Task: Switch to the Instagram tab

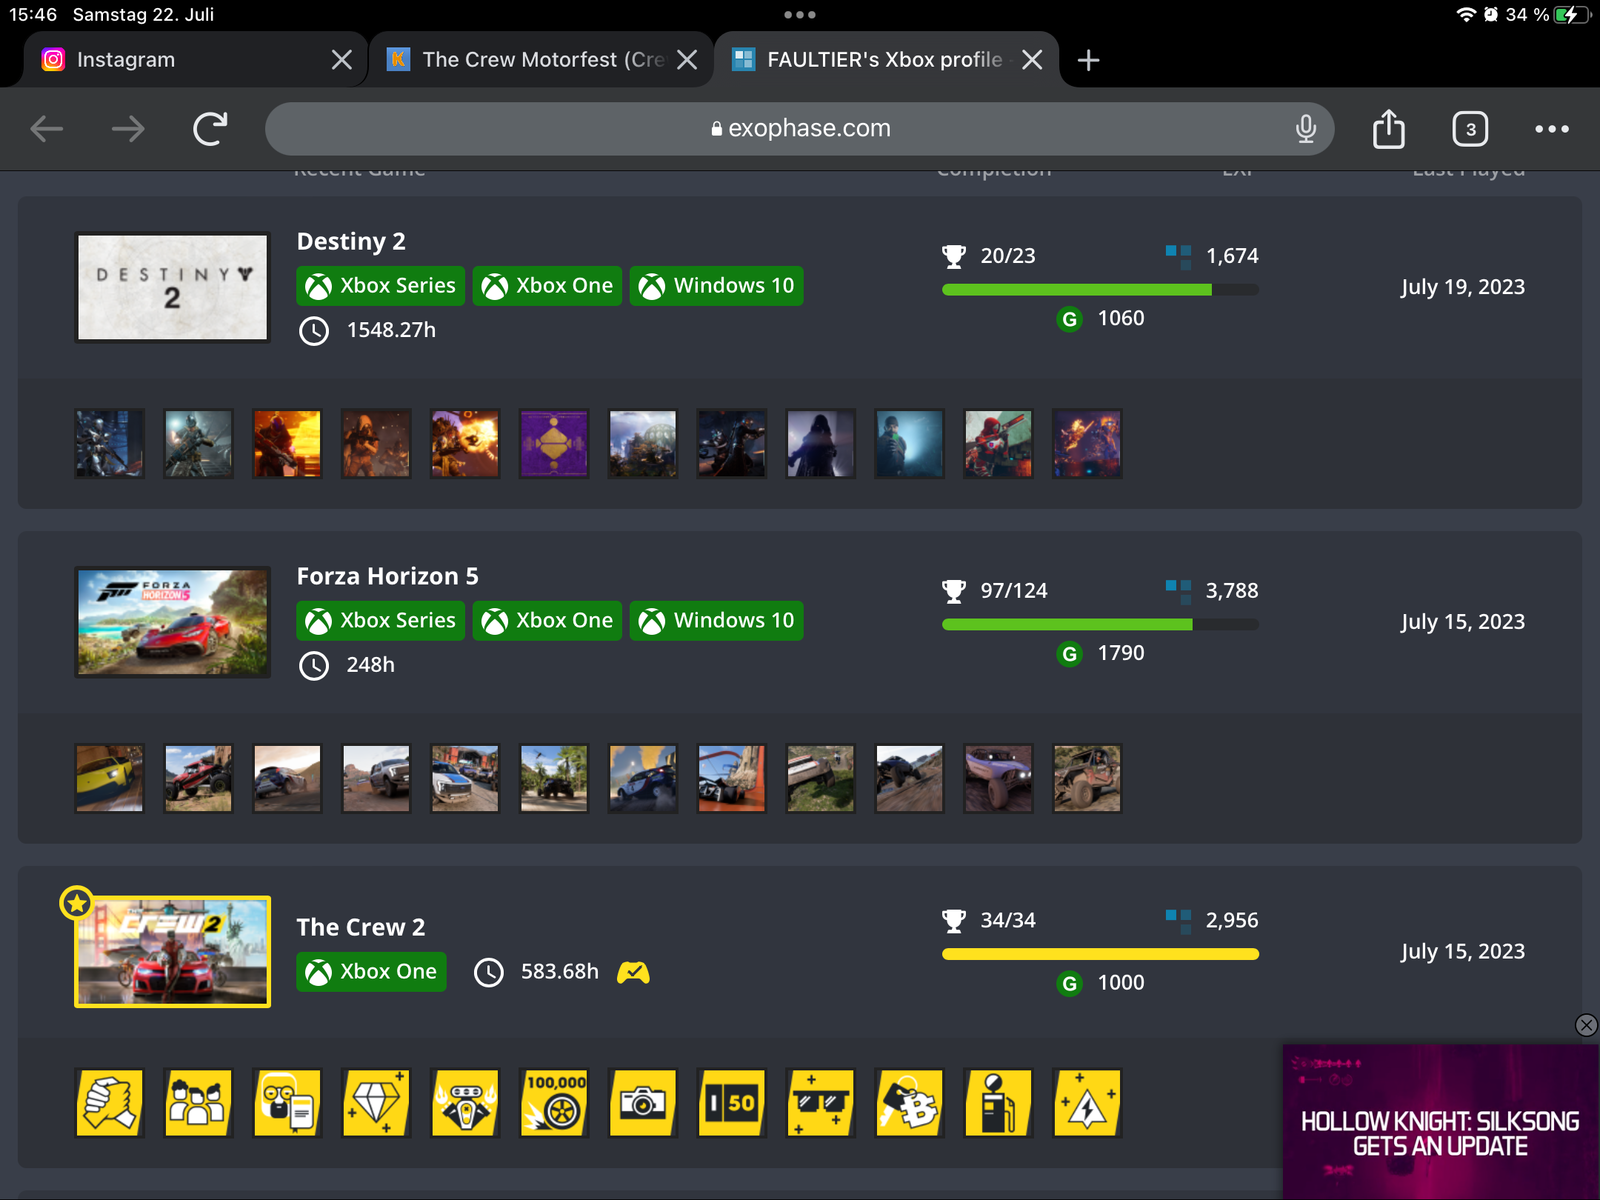Action: pyautogui.click(x=195, y=60)
